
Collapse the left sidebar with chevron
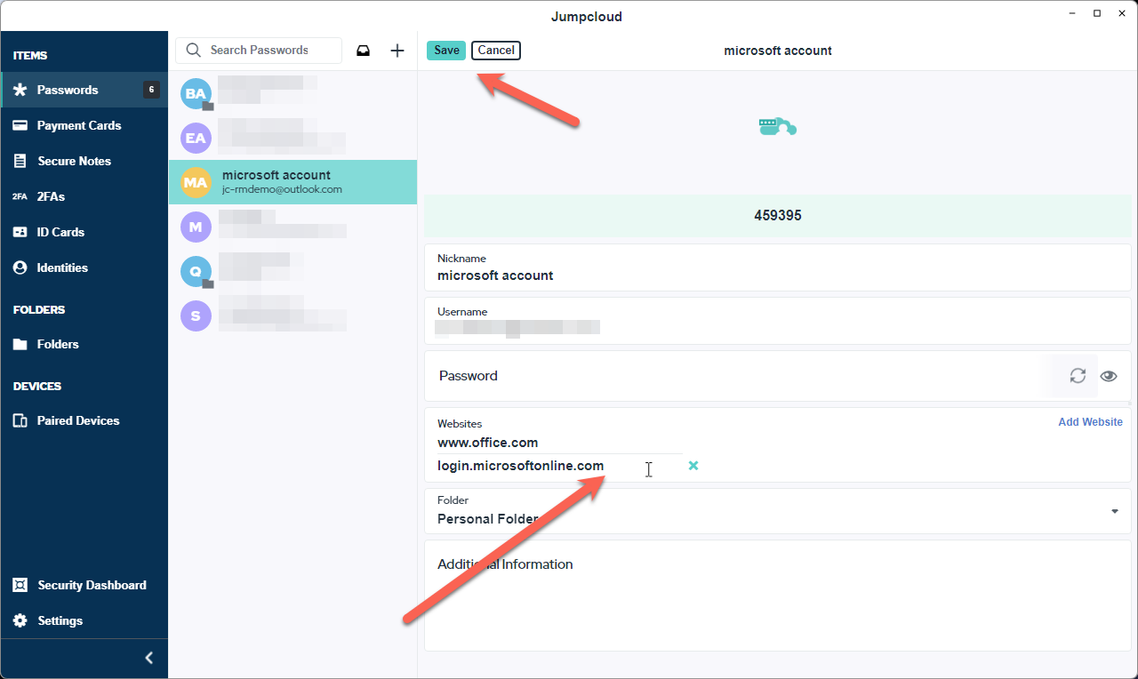click(x=149, y=658)
